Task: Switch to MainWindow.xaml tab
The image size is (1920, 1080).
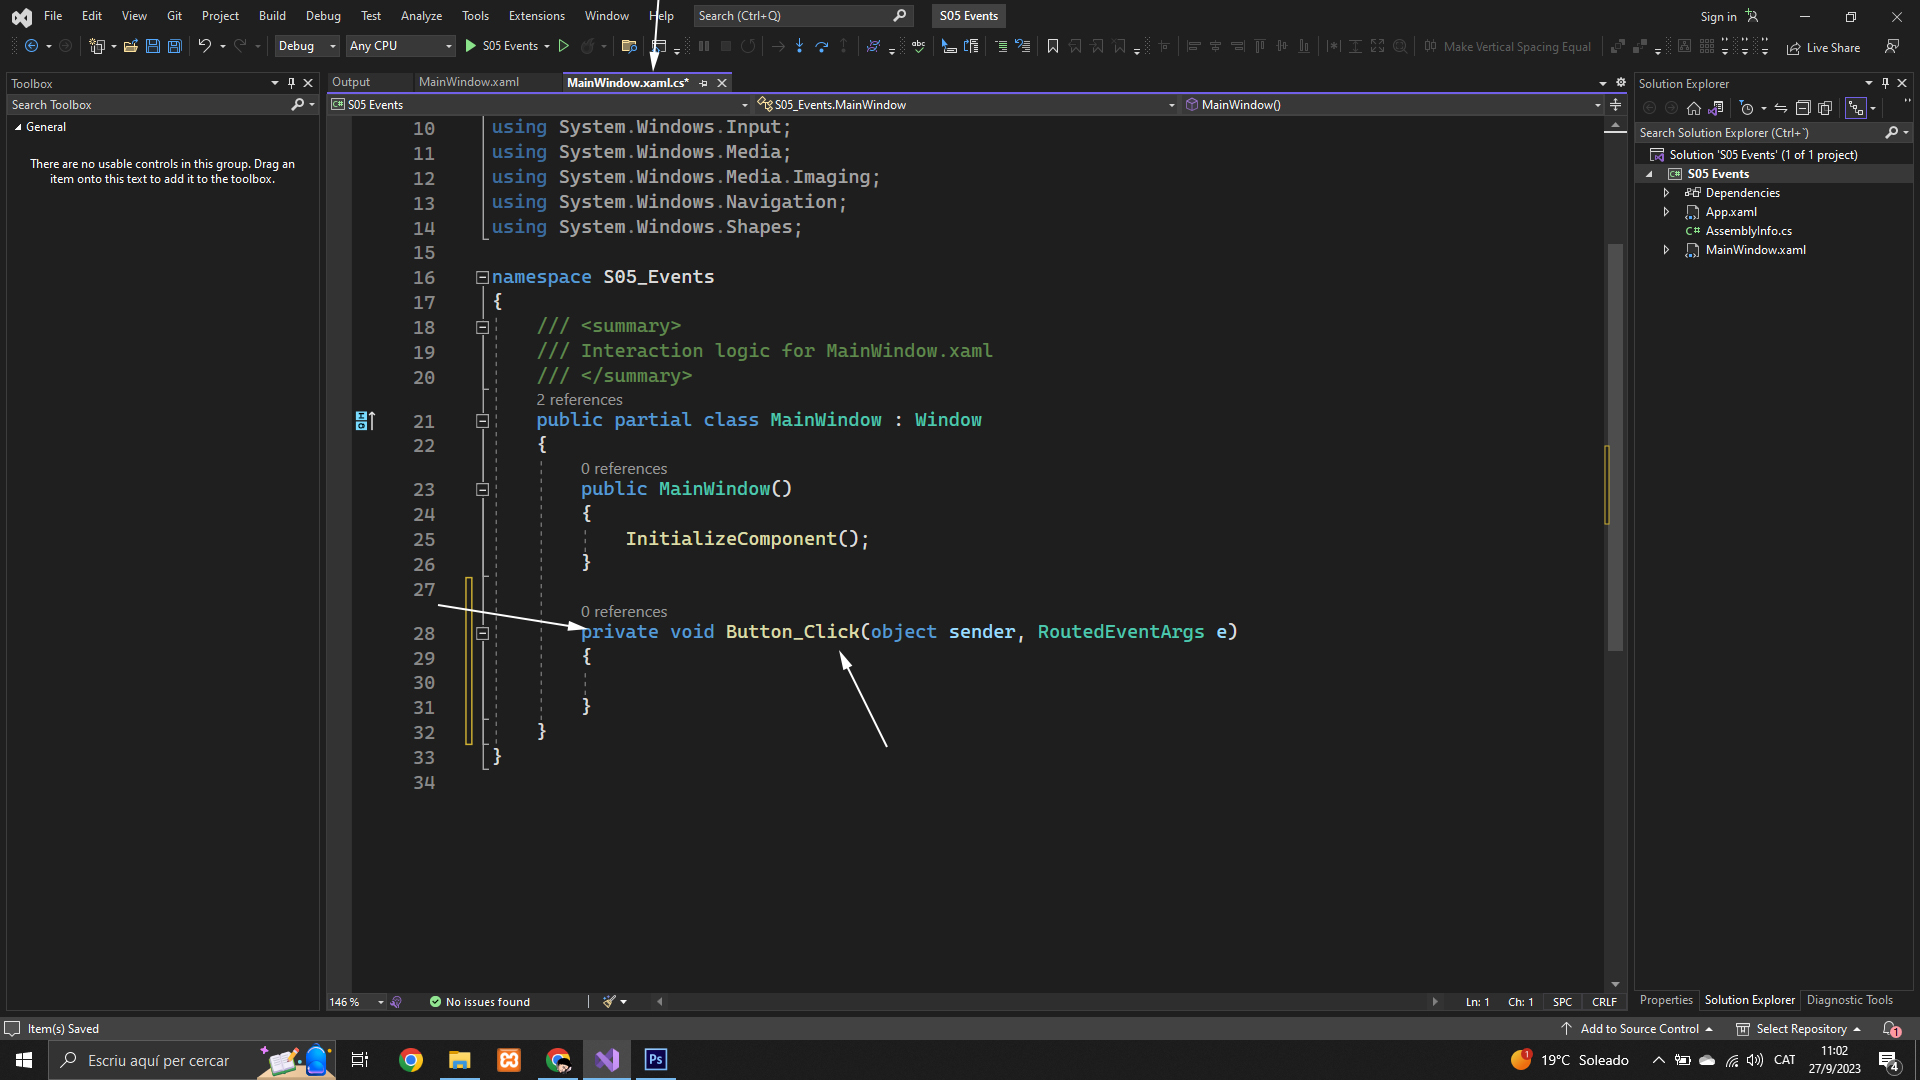Action: click(x=469, y=82)
